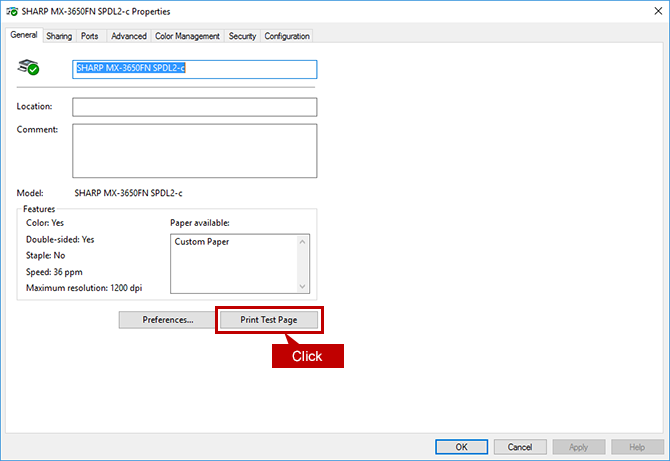Click the 'Location:' label
Viewport: 670px width, 461px height.
click(x=34, y=106)
